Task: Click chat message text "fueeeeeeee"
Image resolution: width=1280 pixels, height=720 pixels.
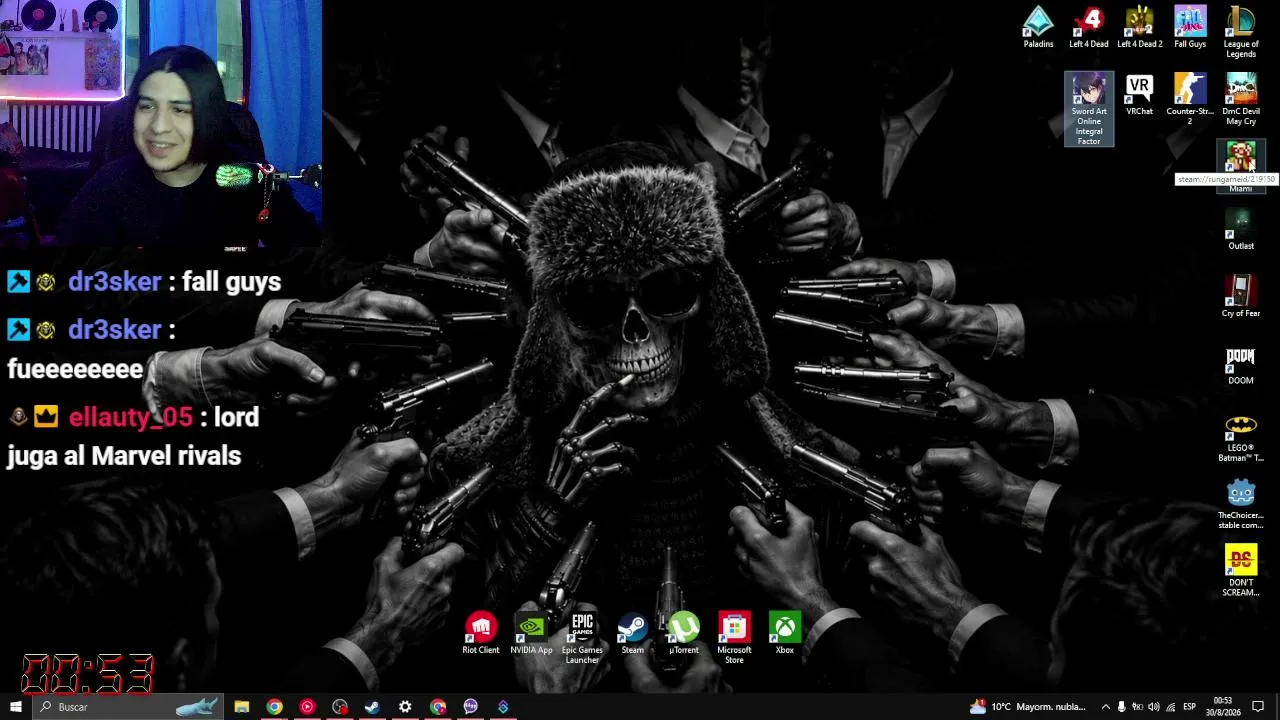Action: tap(75, 369)
